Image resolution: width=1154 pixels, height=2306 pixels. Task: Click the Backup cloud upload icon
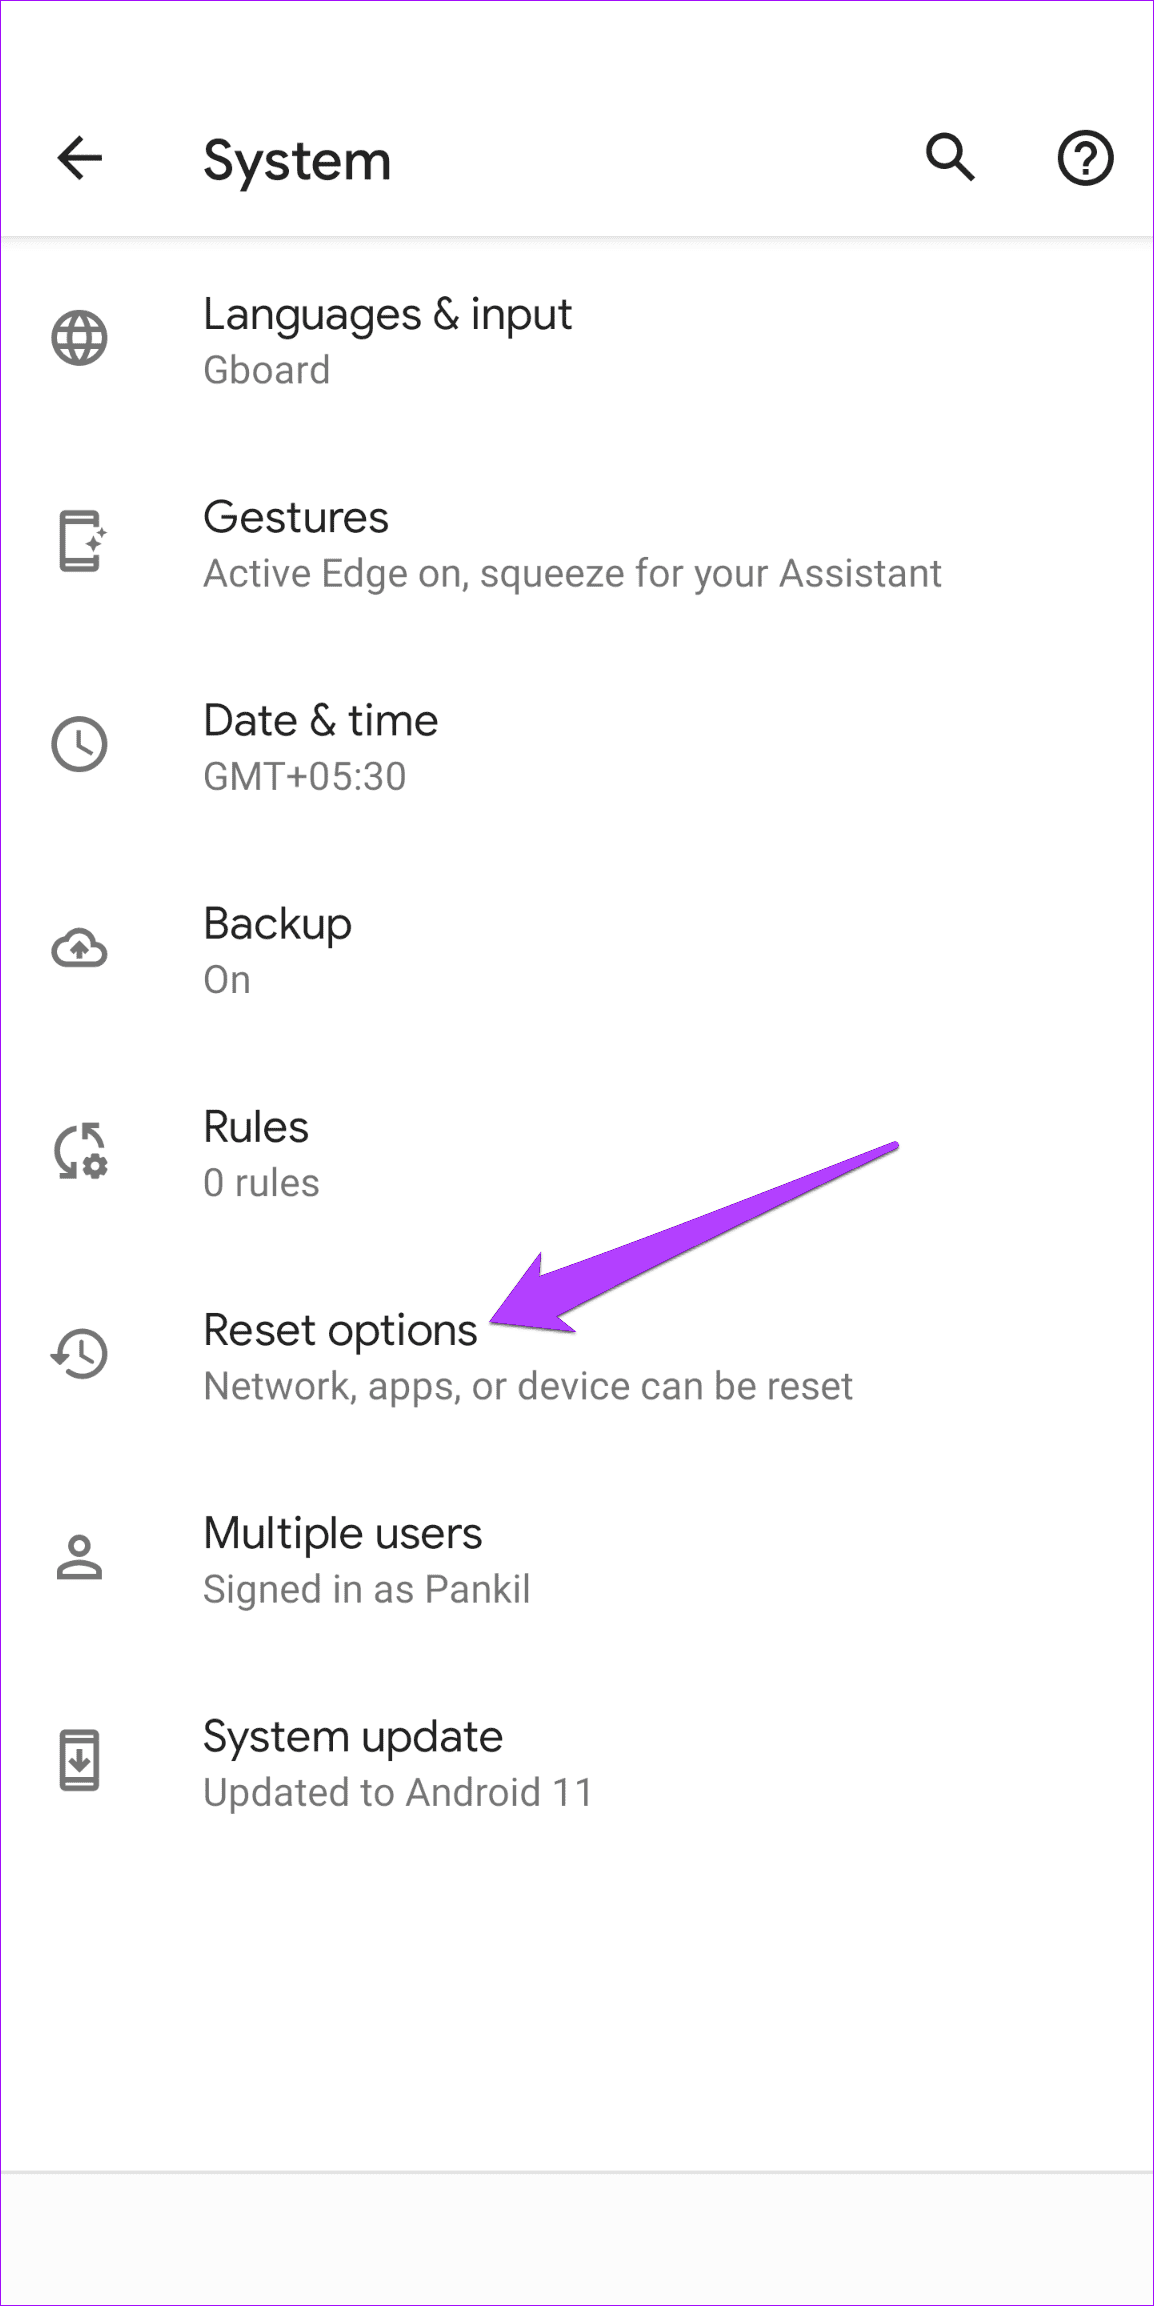[80, 948]
